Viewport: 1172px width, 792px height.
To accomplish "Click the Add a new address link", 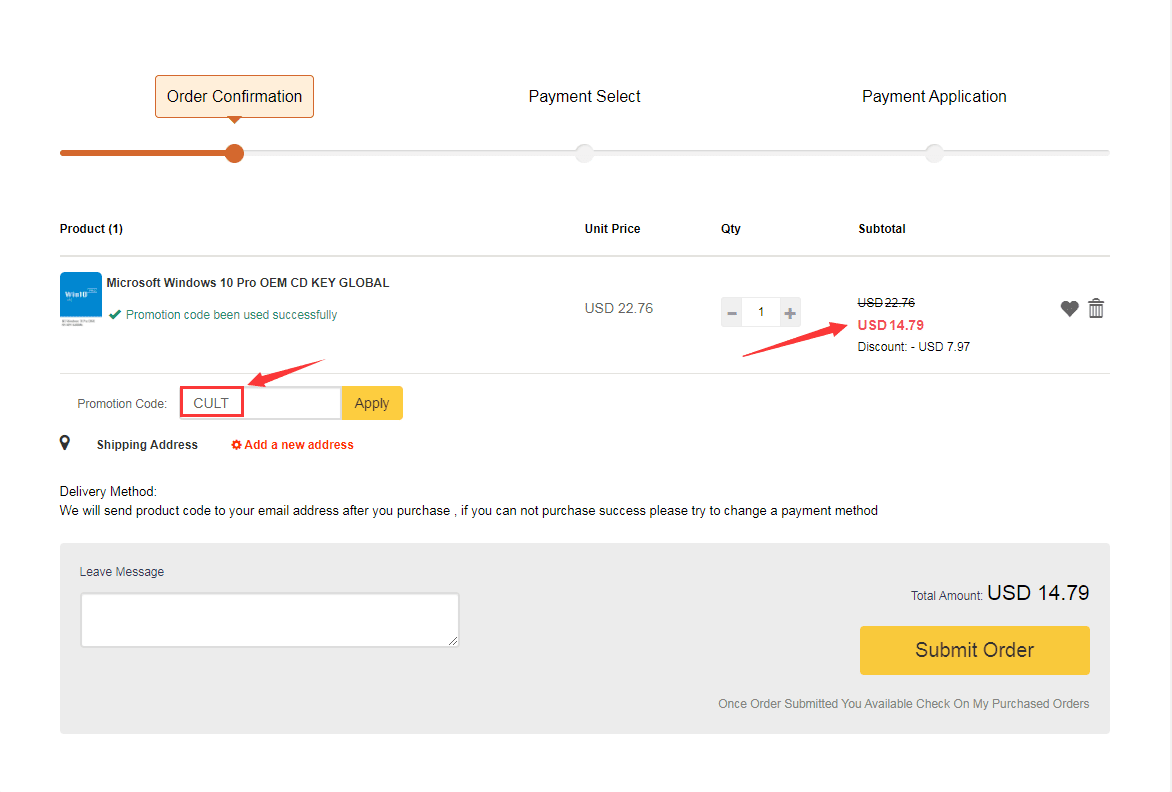I will [299, 445].
